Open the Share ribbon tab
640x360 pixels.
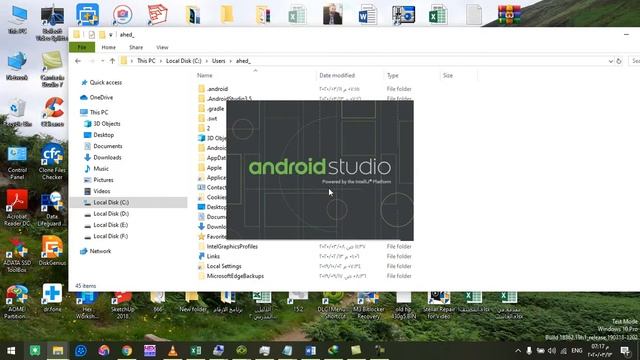(136, 47)
